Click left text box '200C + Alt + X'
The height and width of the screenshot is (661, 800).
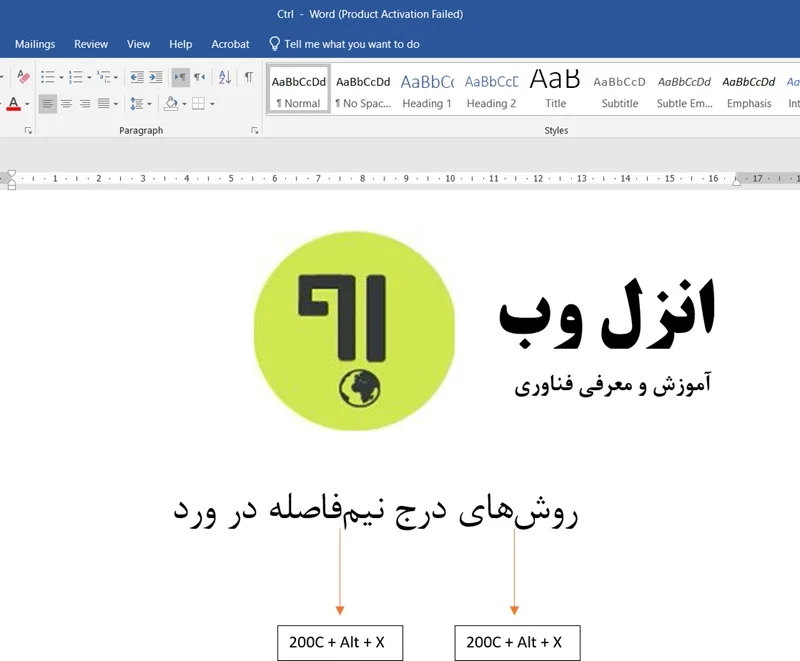coord(340,643)
